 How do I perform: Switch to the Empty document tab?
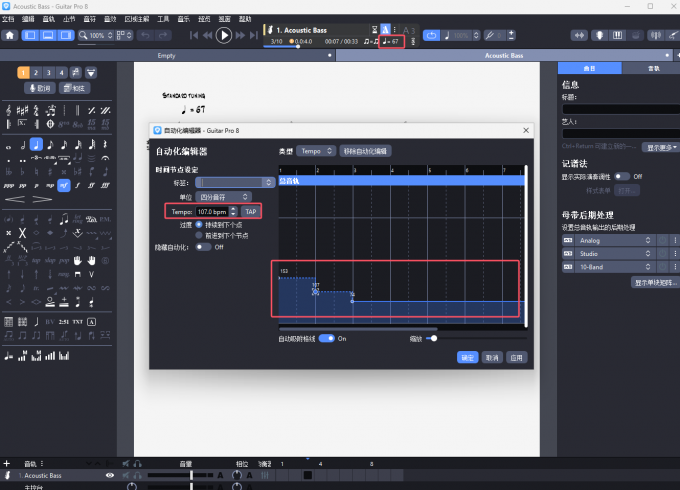click(167, 56)
